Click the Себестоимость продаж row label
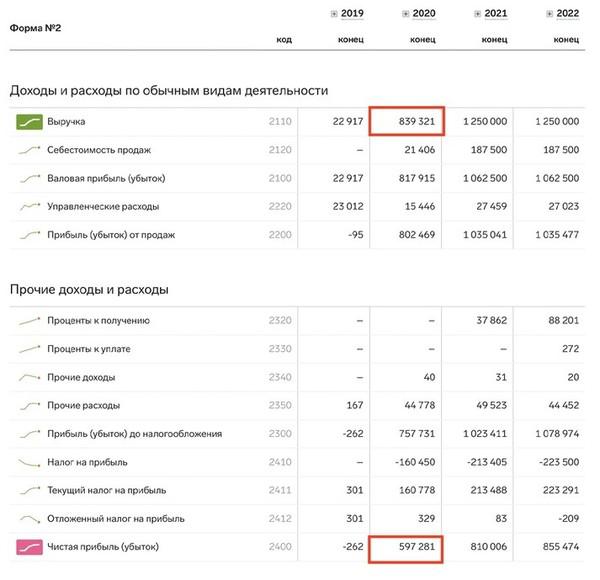This screenshot has width=600, height=580. click(99, 150)
